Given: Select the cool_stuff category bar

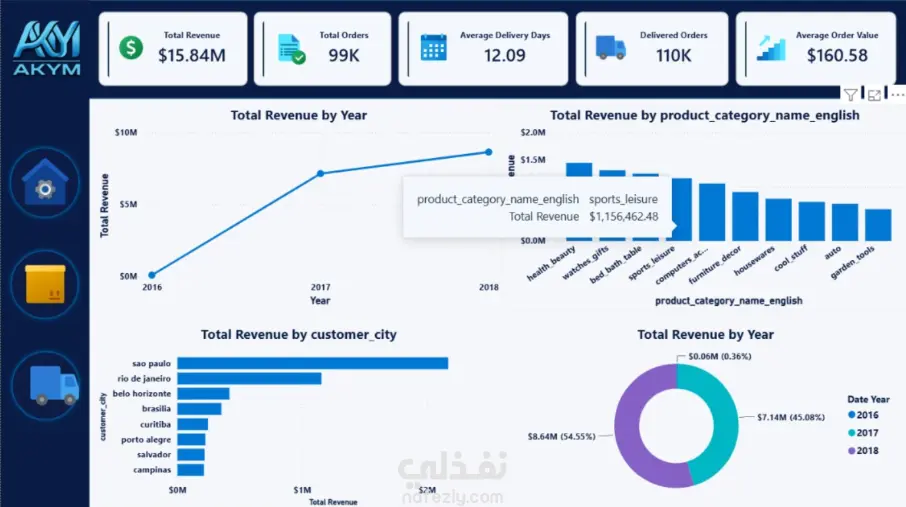Looking at the screenshot, I should (x=812, y=221).
